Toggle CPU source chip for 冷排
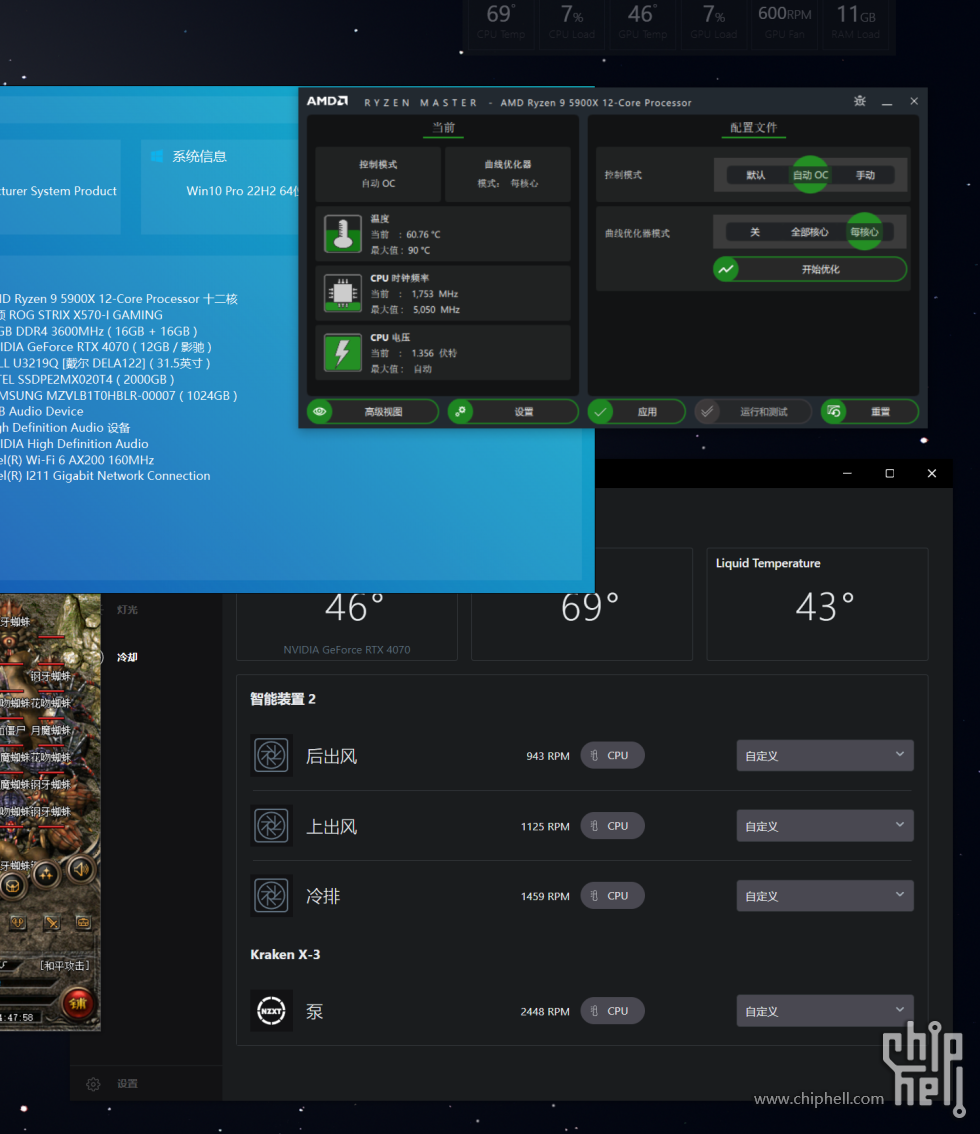This screenshot has height=1134, width=980. [612, 896]
